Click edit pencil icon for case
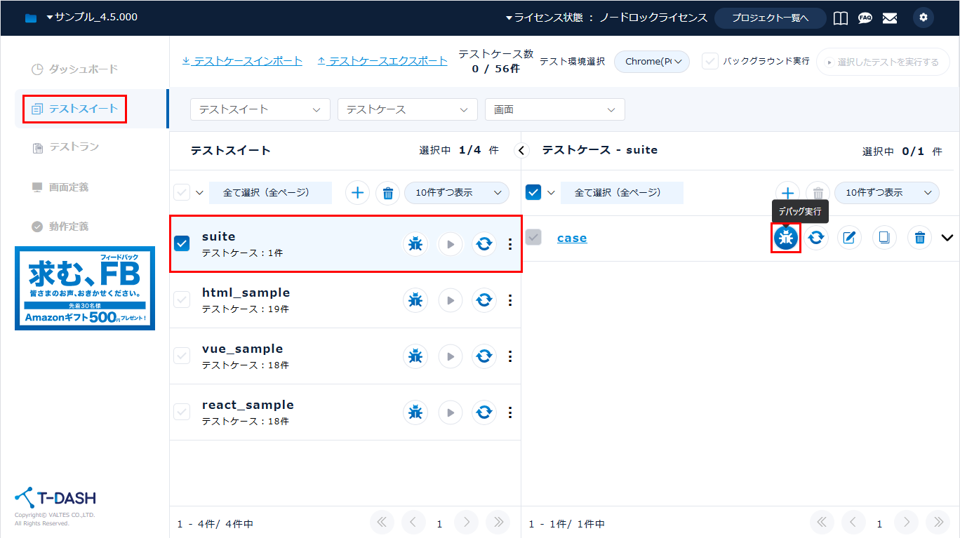The image size is (960, 538). tap(849, 238)
